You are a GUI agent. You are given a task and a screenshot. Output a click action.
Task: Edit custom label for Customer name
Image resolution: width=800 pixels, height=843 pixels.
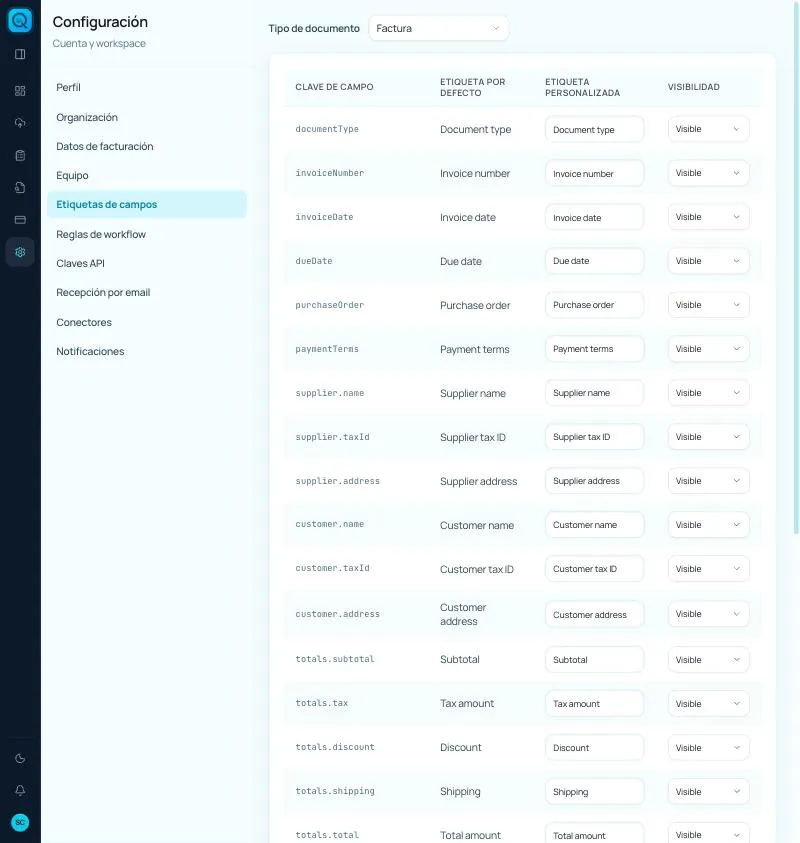[x=594, y=525]
